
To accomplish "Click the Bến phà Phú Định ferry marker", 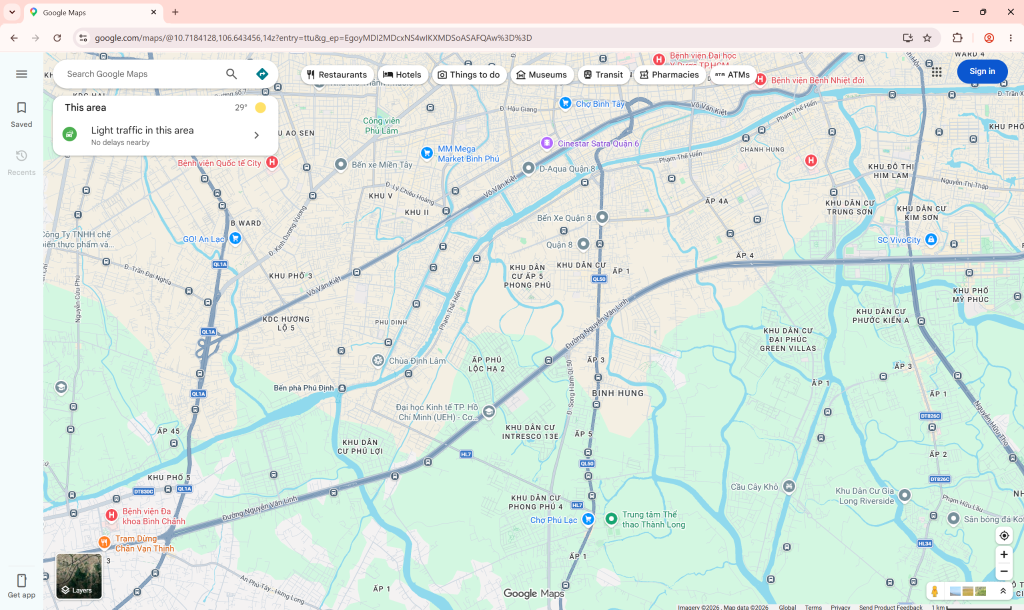I will pyautogui.click(x=342, y=388).
